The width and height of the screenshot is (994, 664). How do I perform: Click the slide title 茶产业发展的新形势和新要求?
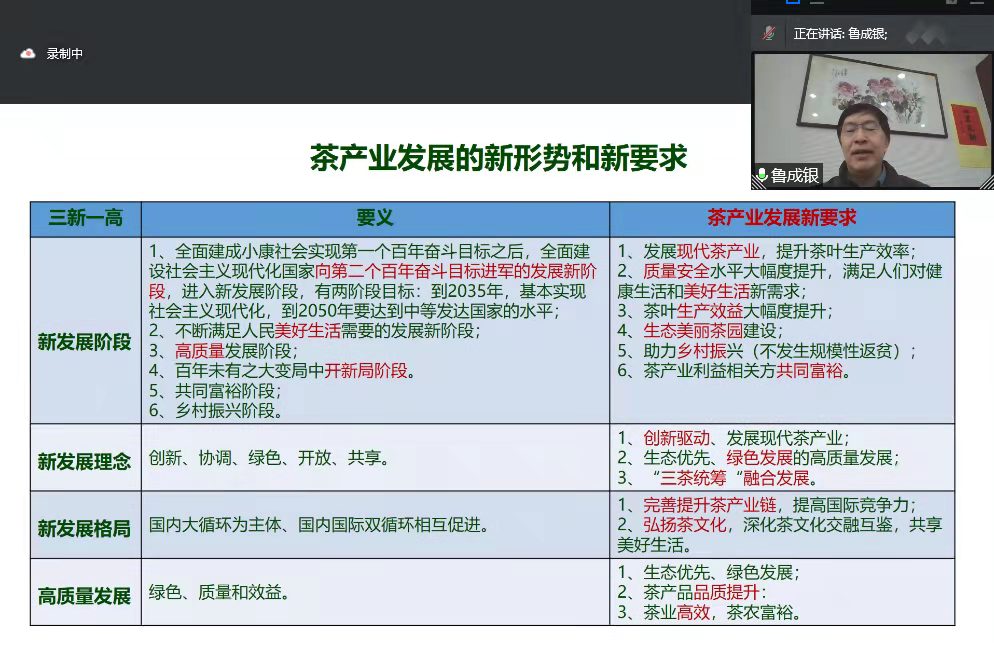[x=498, y=158]
